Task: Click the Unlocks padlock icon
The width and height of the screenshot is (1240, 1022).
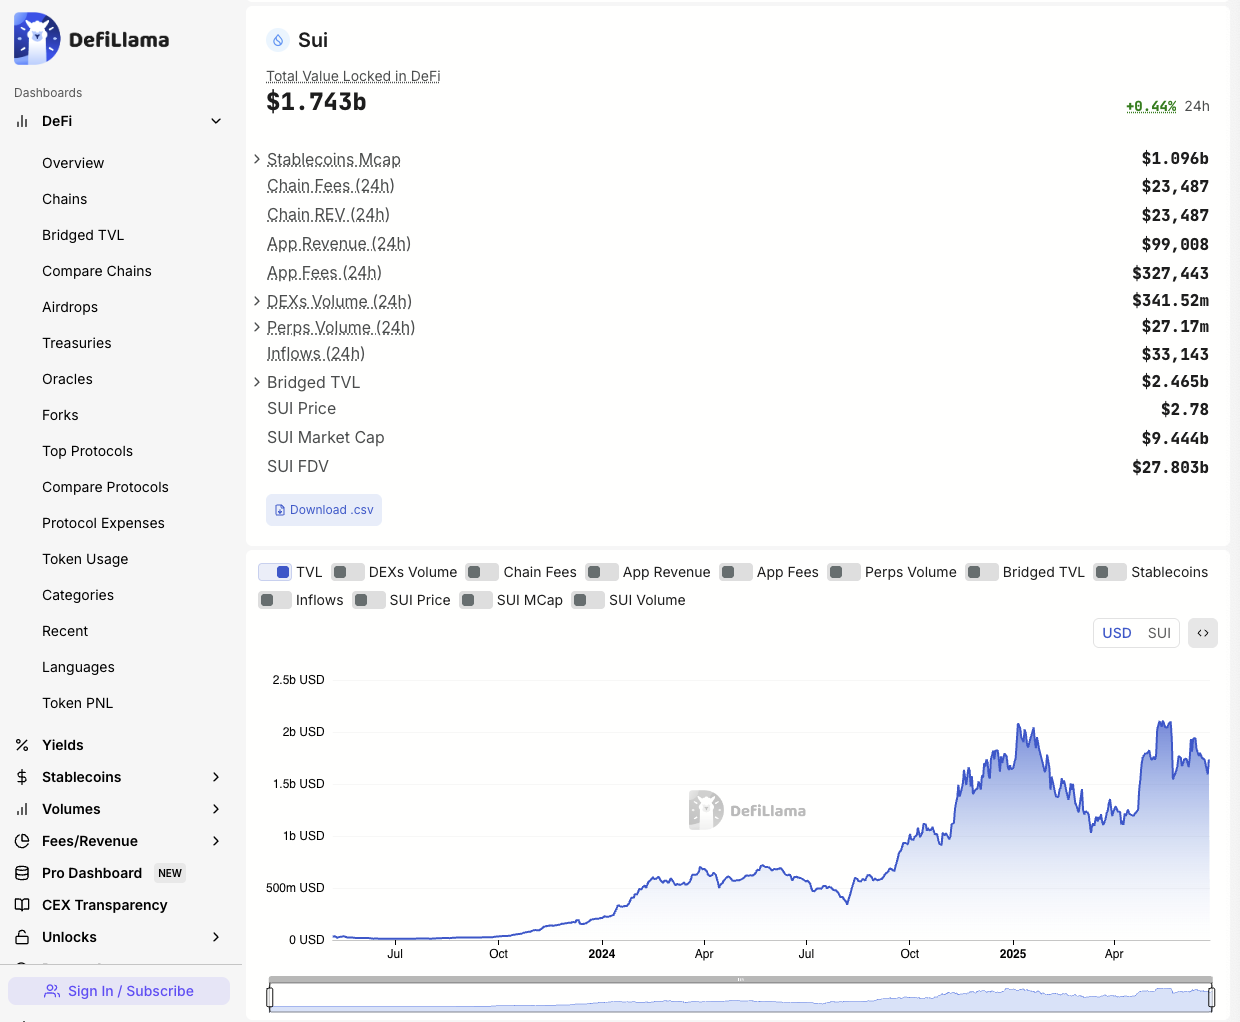Action: coord(22,937)
